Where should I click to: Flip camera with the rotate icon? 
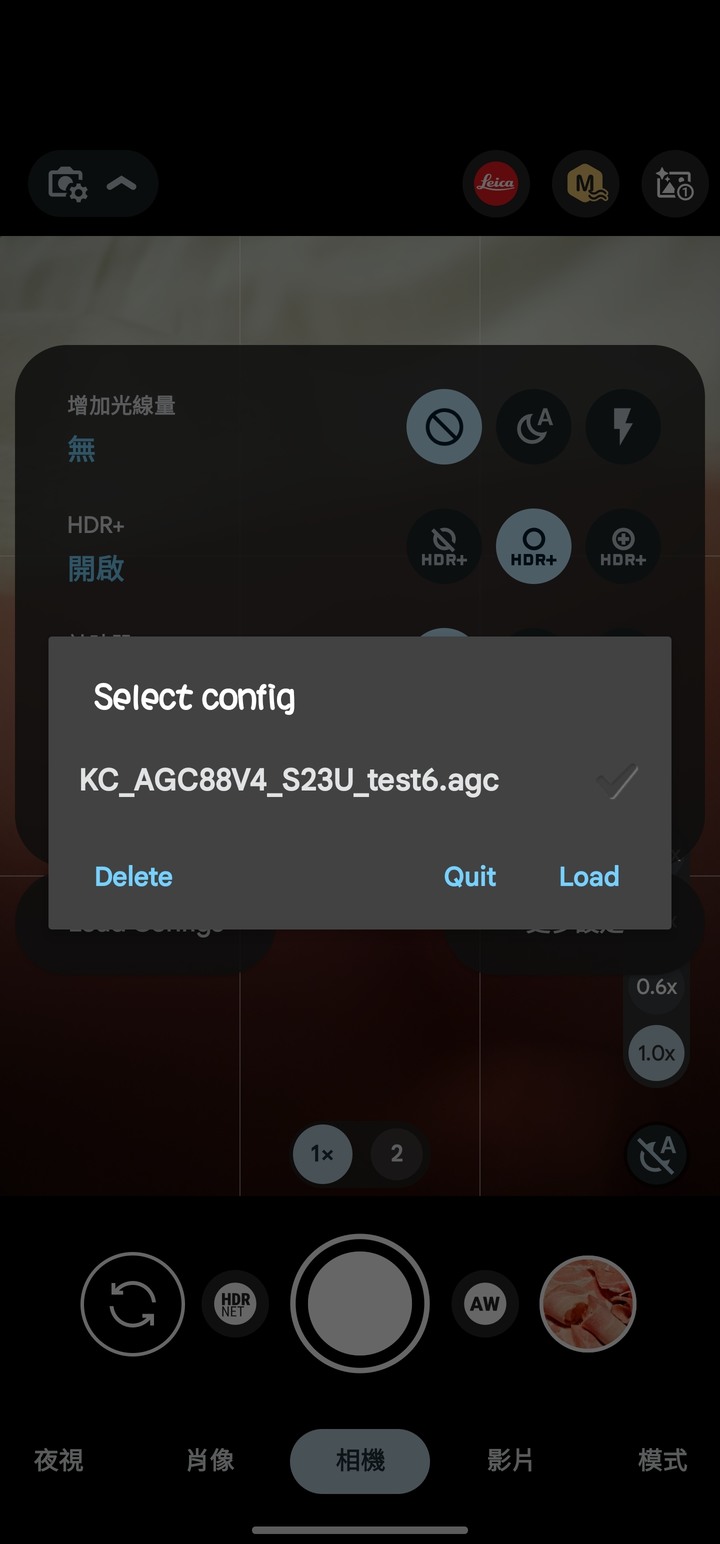point(133,1304)
